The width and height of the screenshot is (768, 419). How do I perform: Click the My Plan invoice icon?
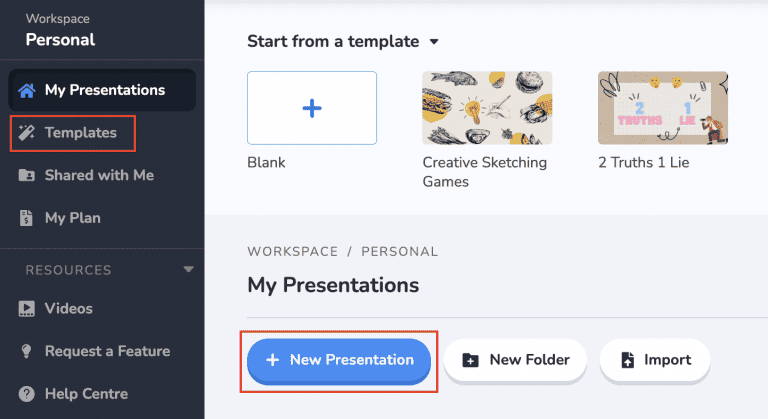click(x=26, y=218)
